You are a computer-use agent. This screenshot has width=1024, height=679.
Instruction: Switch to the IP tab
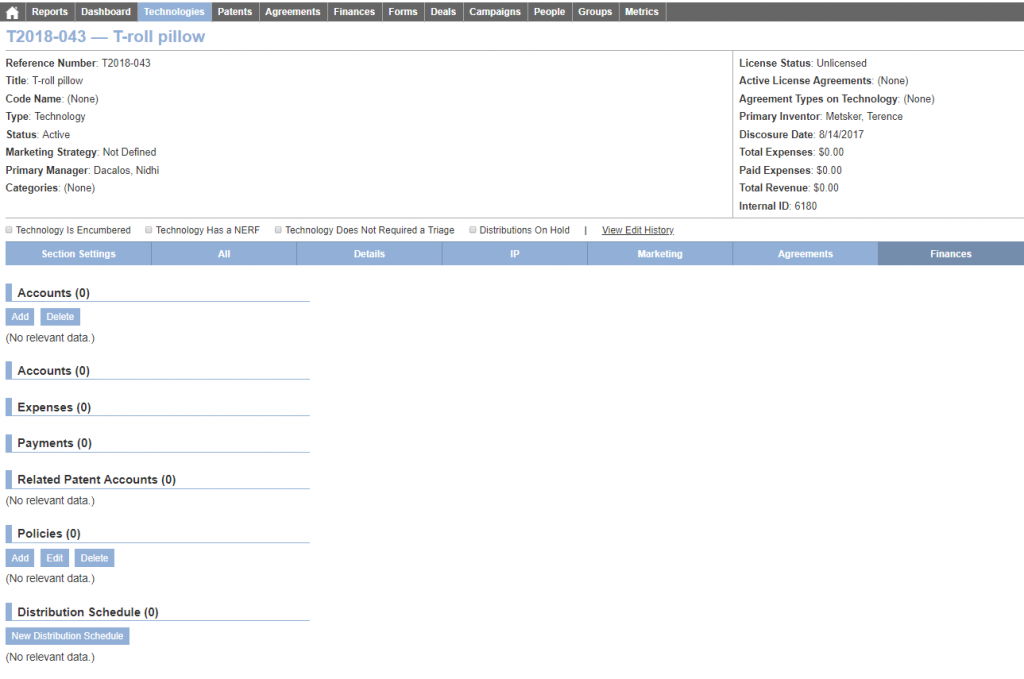[515, 254]
